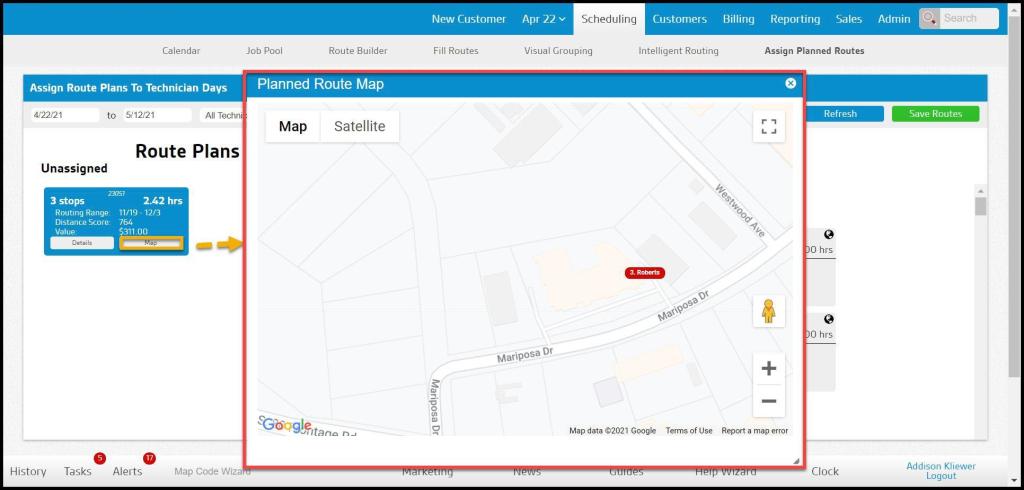The height and width of the screenshot is (490, 1024).
Task: Select the Map view type
Action: (x=293, y=127)
